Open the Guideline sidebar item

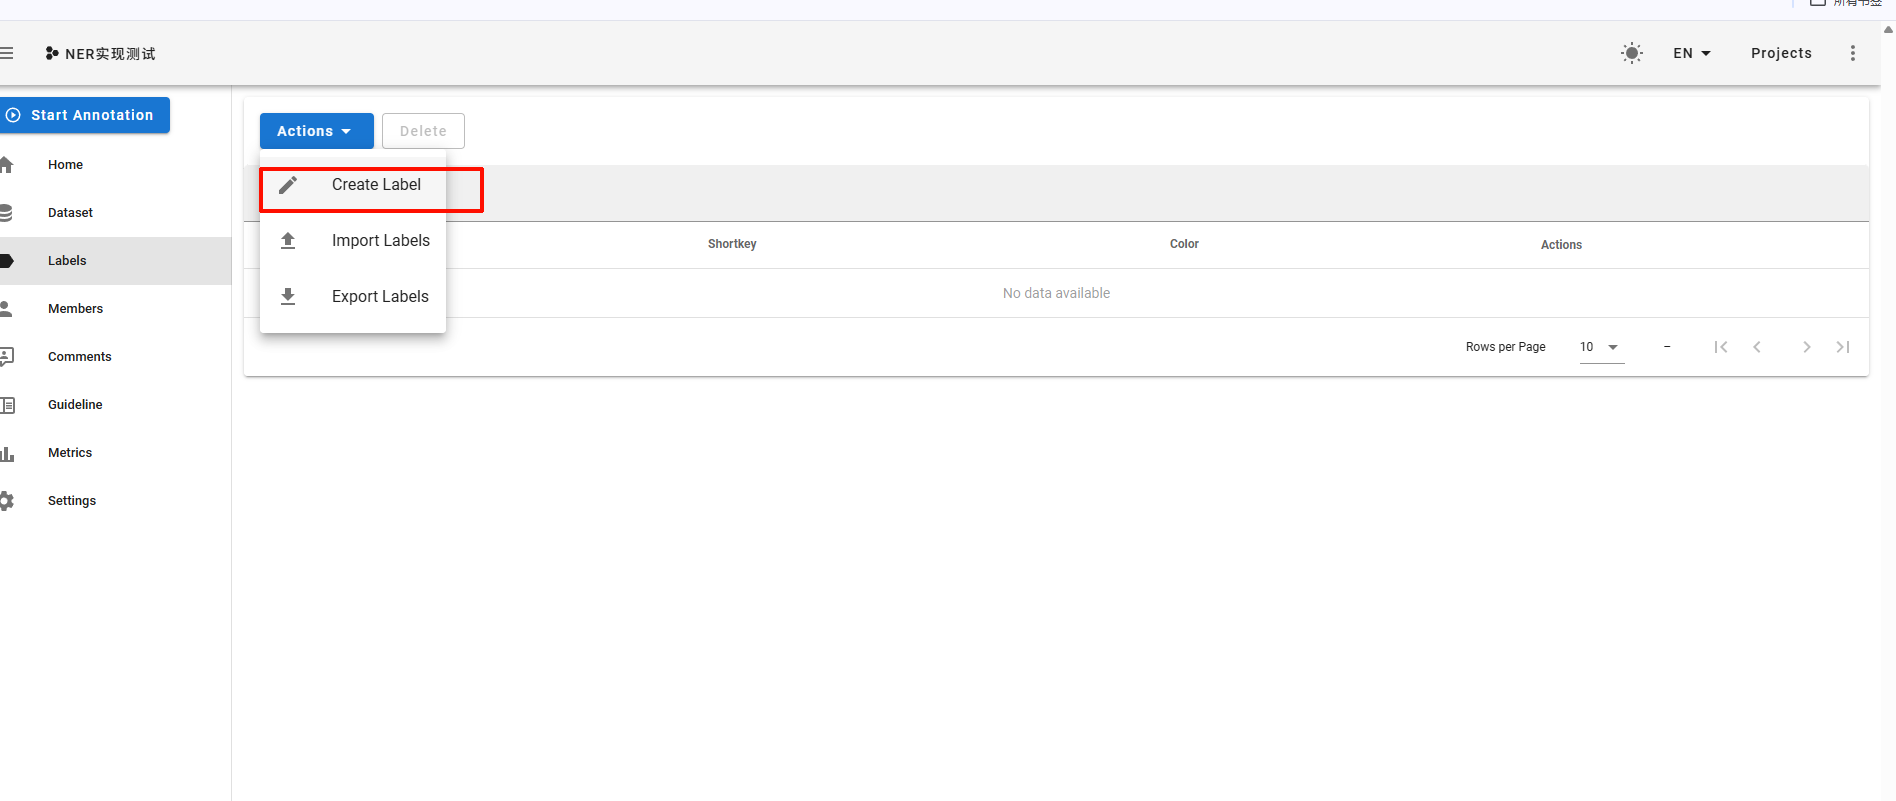click(116, 405)
